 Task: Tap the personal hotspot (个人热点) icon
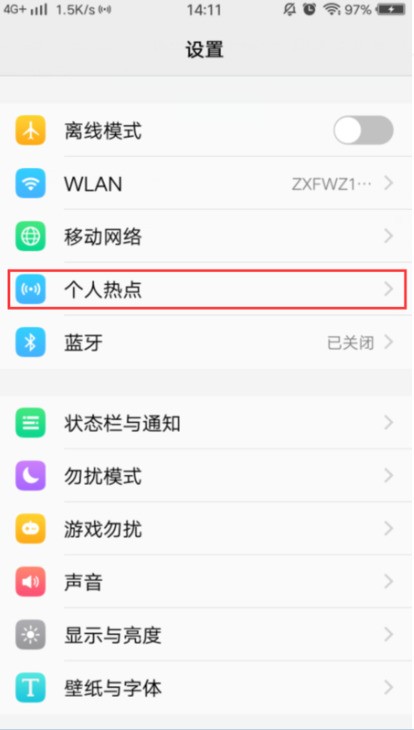(30, 290)
